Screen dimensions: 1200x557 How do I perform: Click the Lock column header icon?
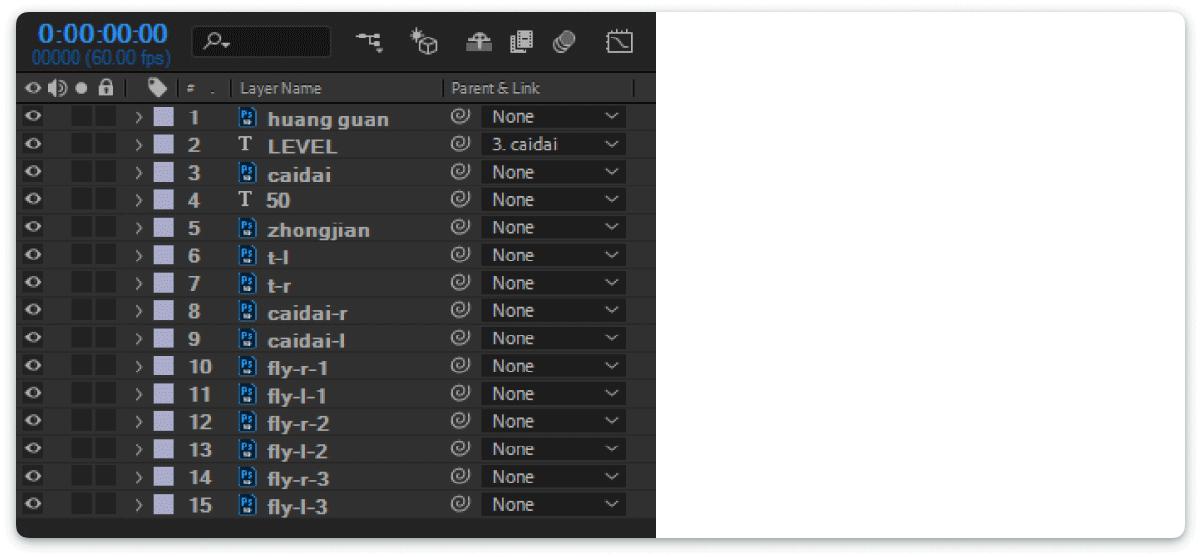[x=105, y=88]
